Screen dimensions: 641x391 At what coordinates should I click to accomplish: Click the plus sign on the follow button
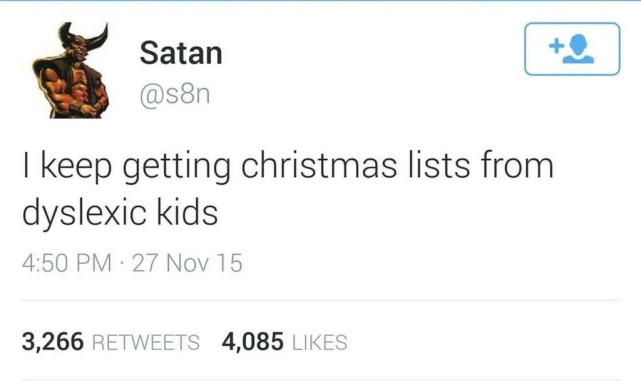[555, 46]
